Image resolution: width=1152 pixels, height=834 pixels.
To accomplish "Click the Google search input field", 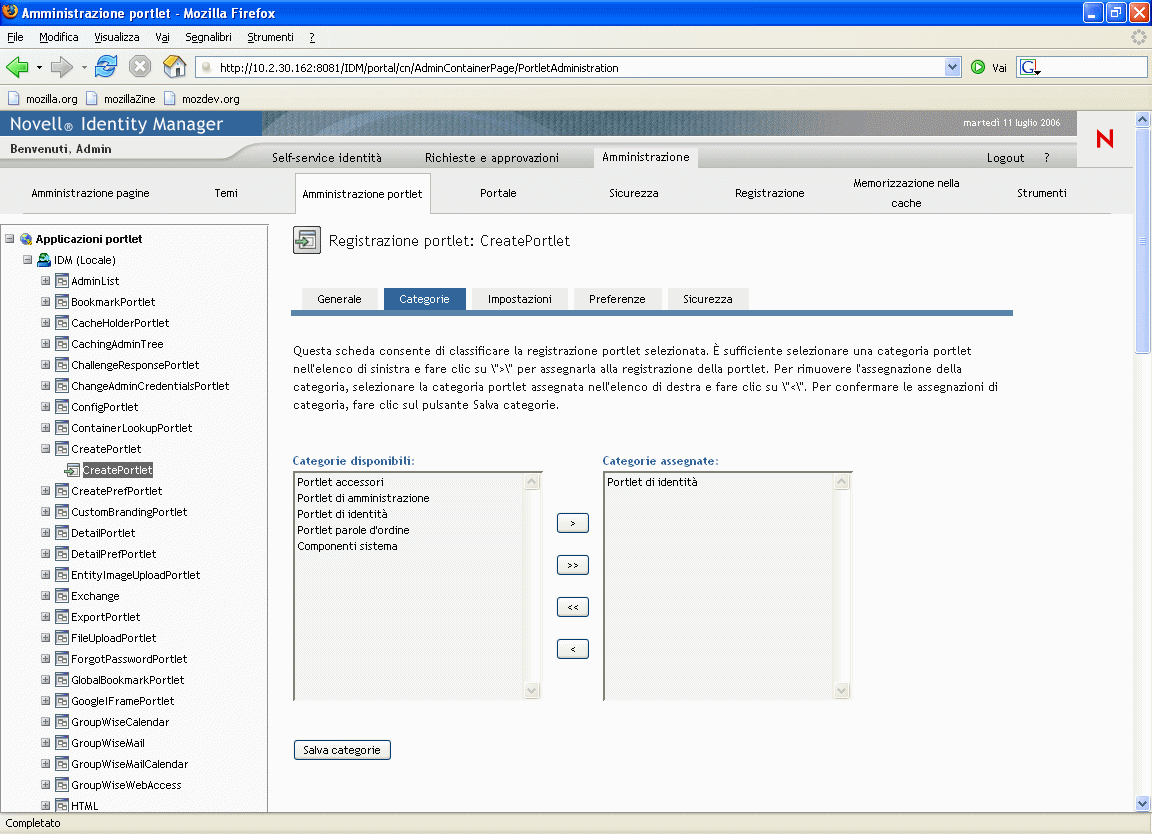I will 1093,68.
